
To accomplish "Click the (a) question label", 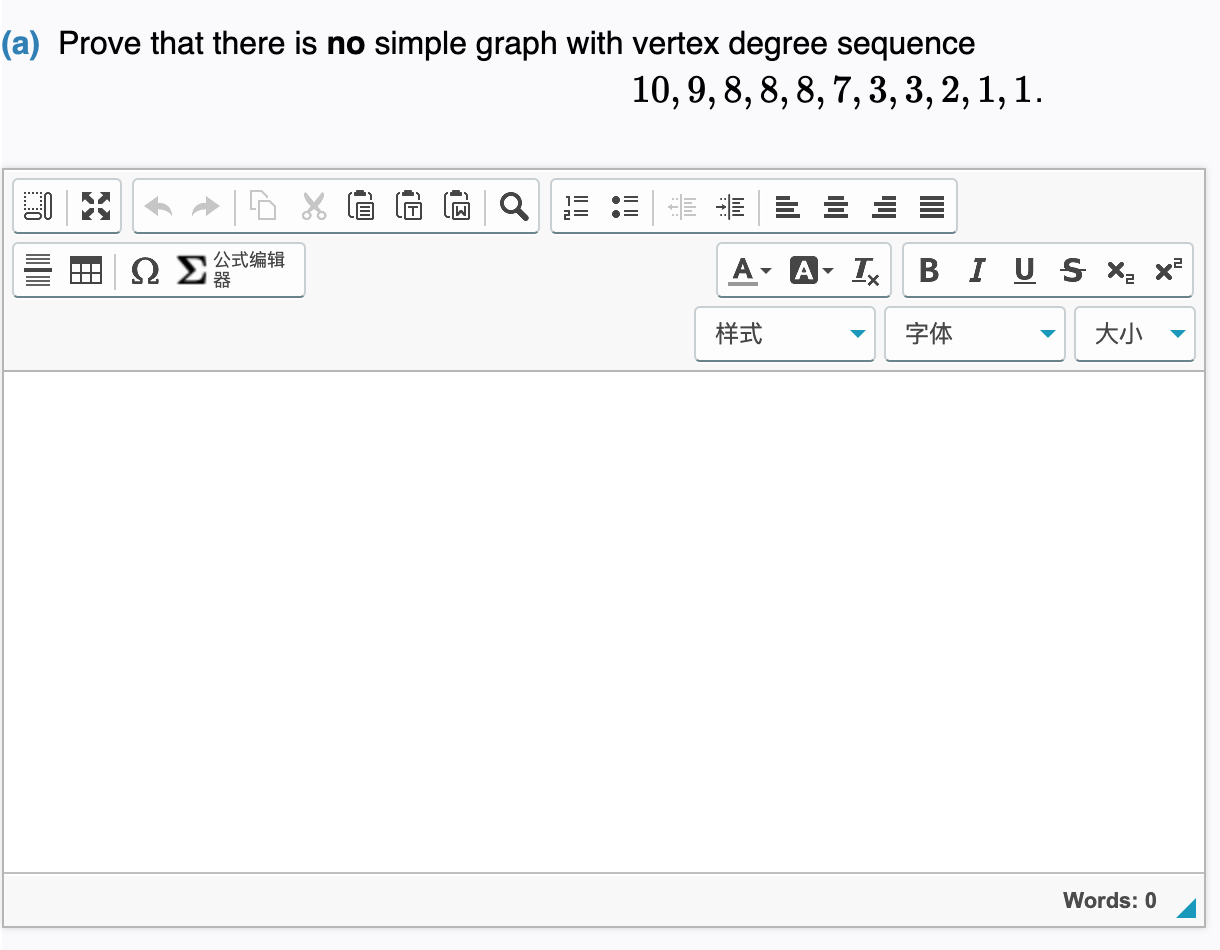I will (21, 44).
